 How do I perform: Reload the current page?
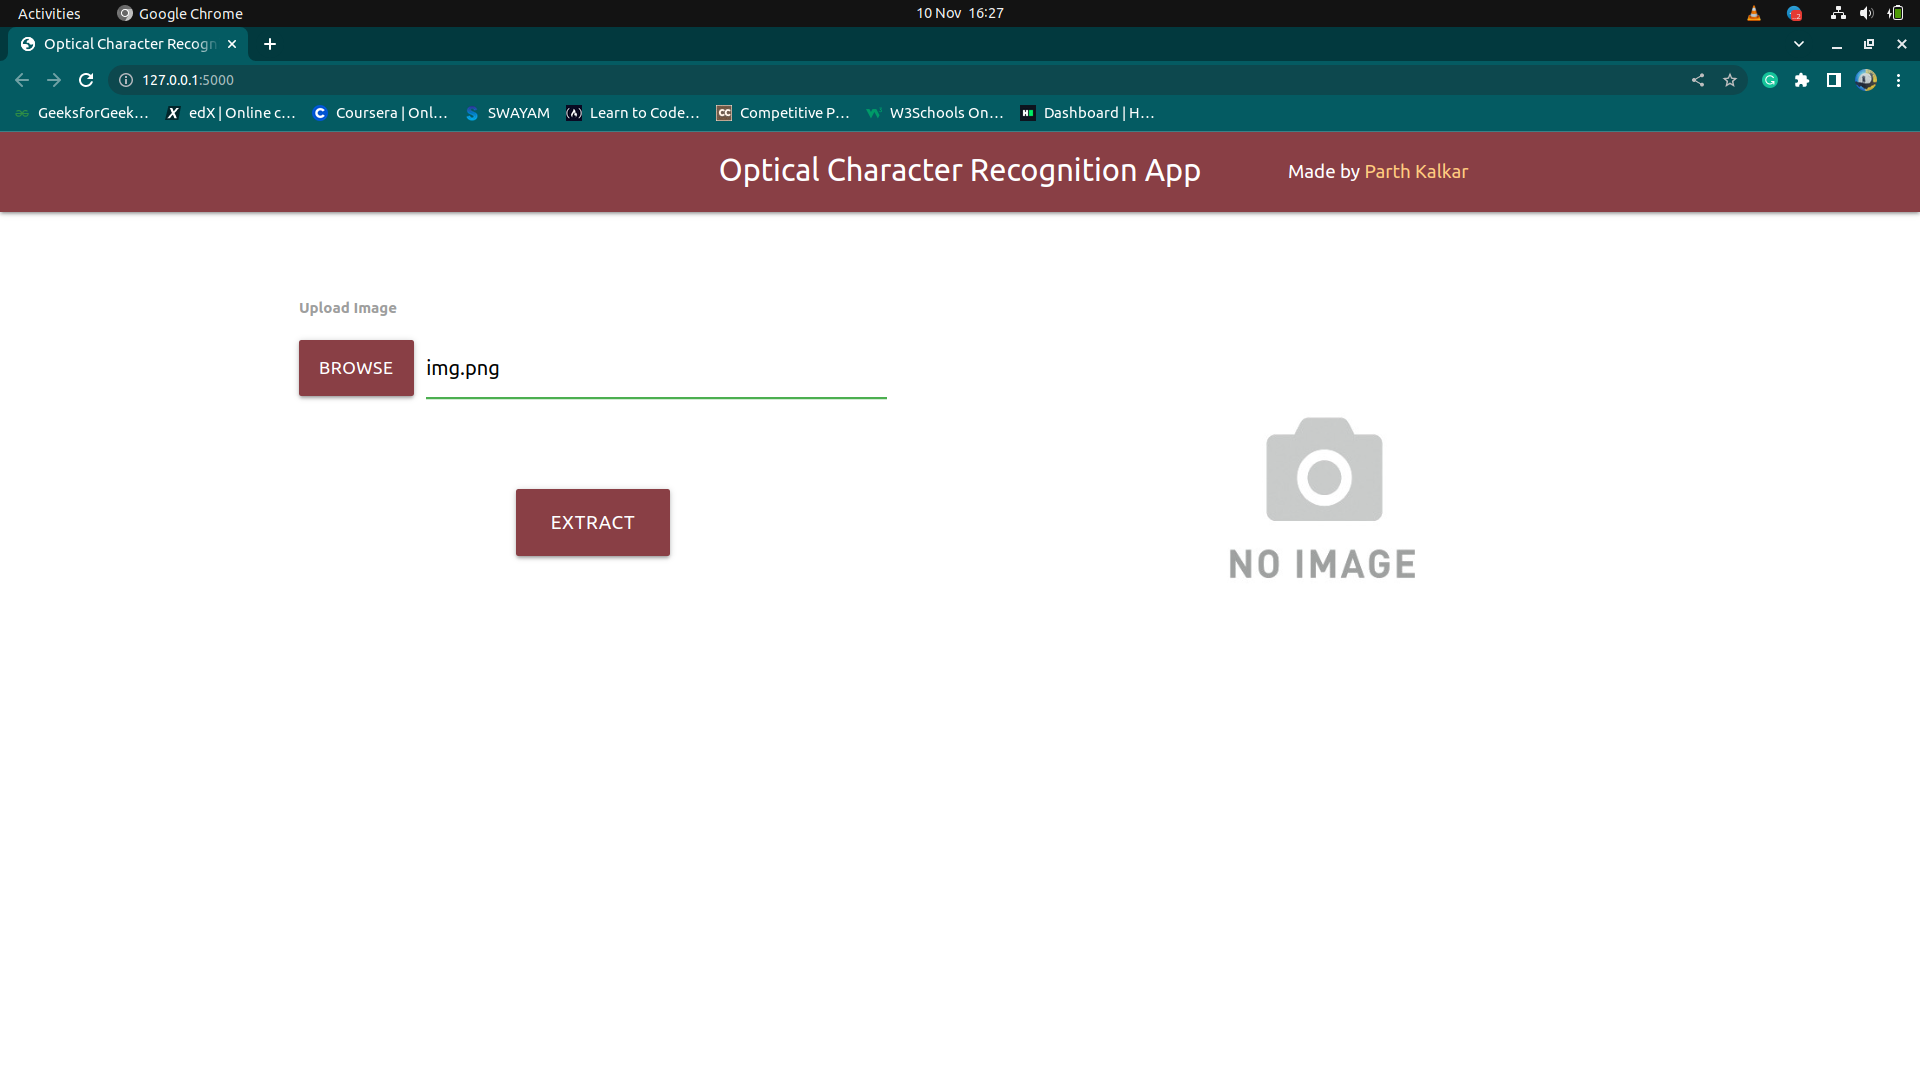point(86,80)
